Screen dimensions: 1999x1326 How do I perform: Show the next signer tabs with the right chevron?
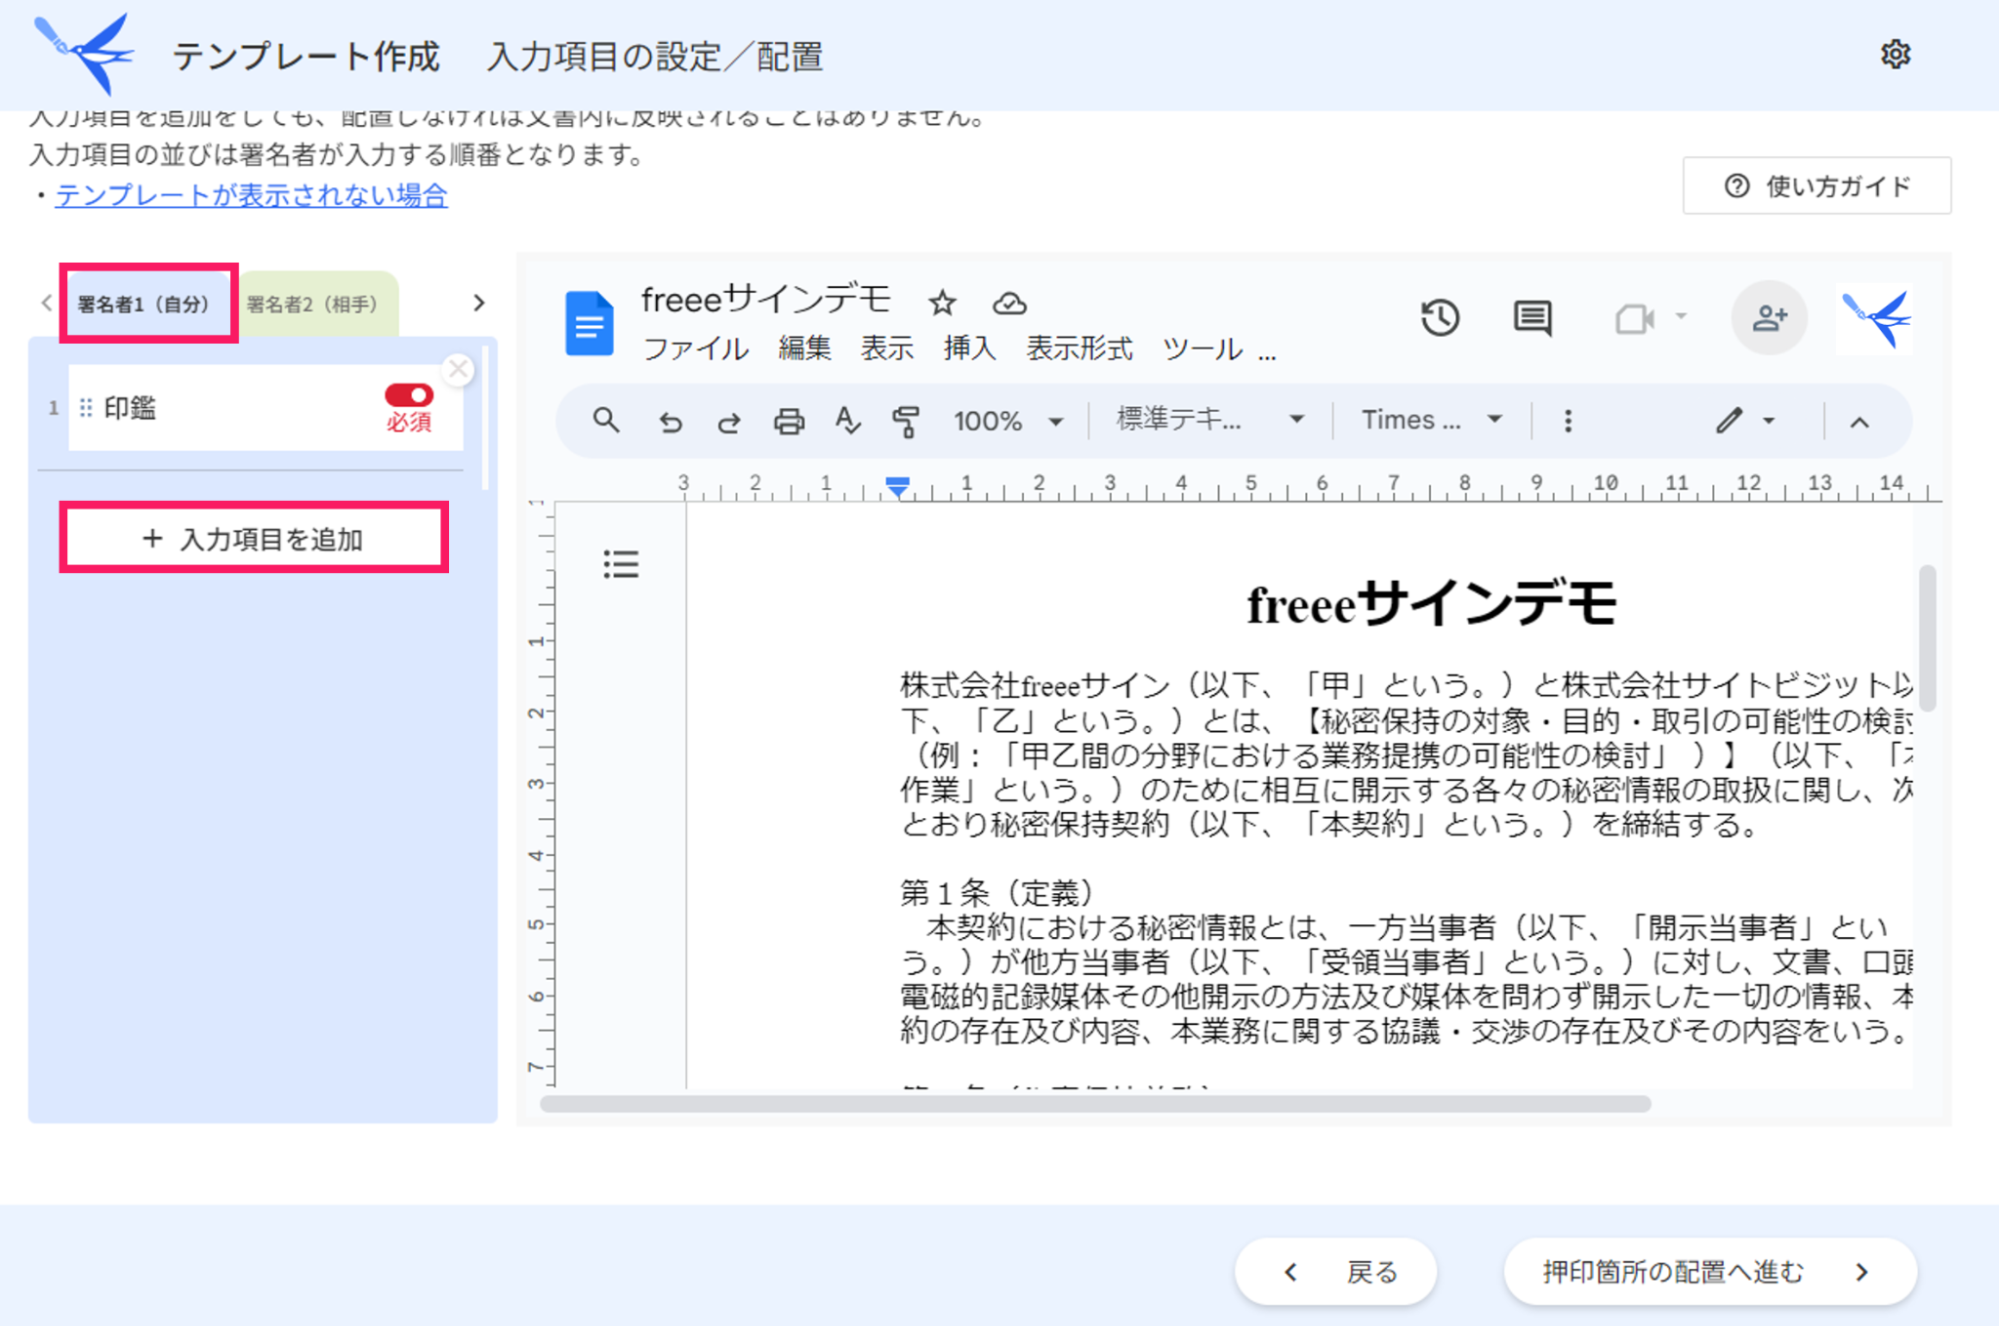click(478, 303)
